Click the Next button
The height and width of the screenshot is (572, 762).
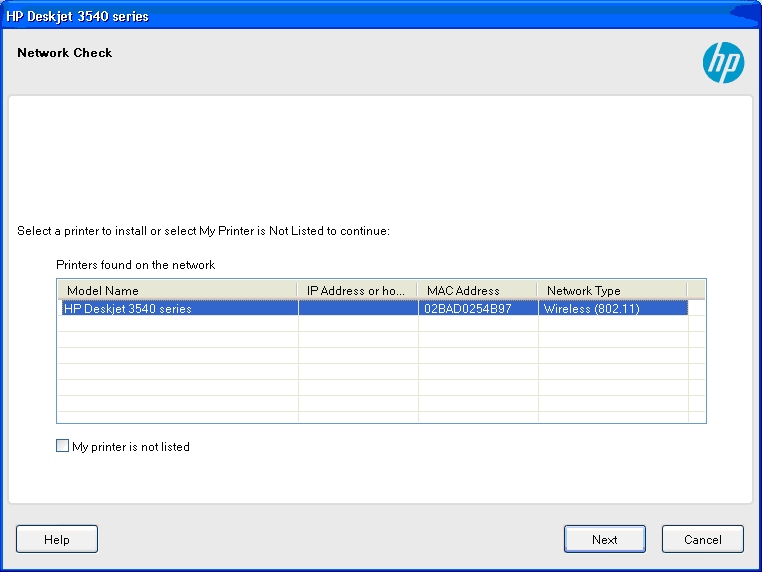click(604, 539)
